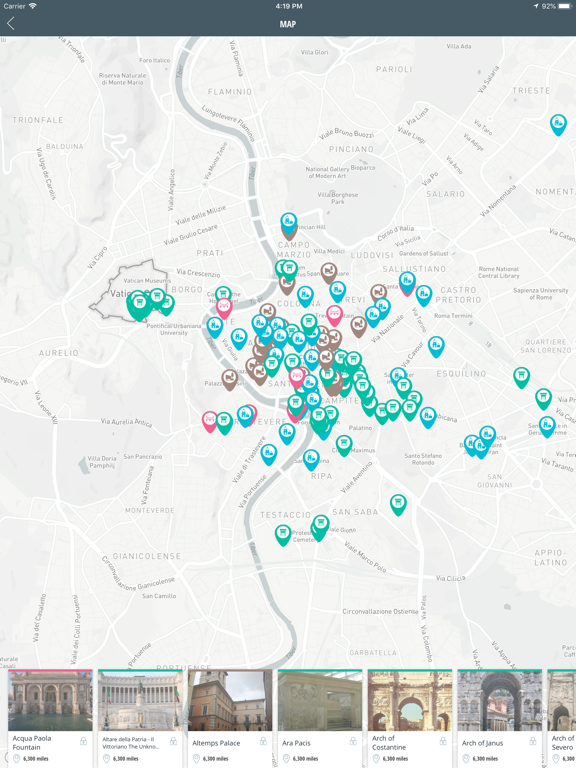
Task: Tap green monument pin above Holy Angel castle
Action: 223,294
